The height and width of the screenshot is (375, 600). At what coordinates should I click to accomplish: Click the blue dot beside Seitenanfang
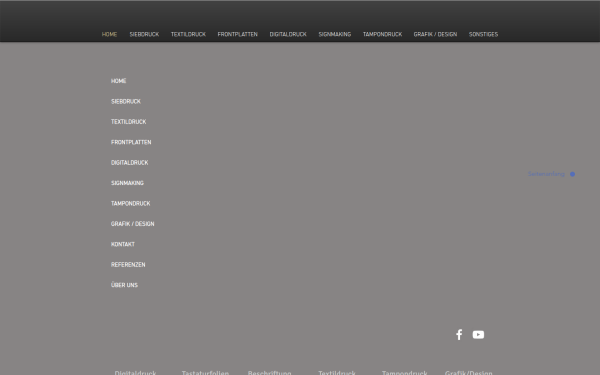pyautogui.click(x=572, y=174)
